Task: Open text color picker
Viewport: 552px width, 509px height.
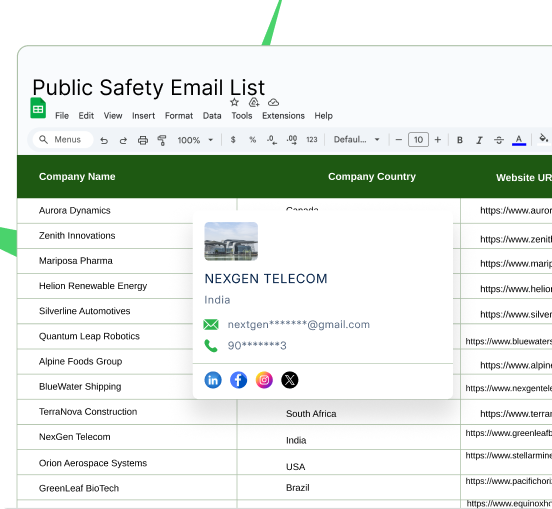Action: coord(519,140)
